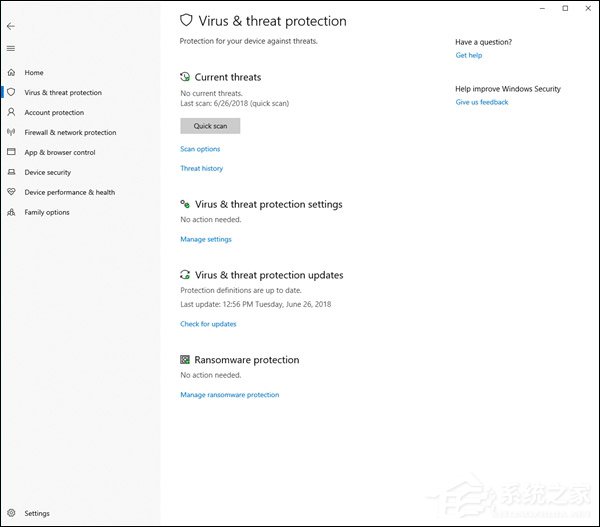Click the Check for updates link
Screen dimensions: 600x527
click(208, 324)
